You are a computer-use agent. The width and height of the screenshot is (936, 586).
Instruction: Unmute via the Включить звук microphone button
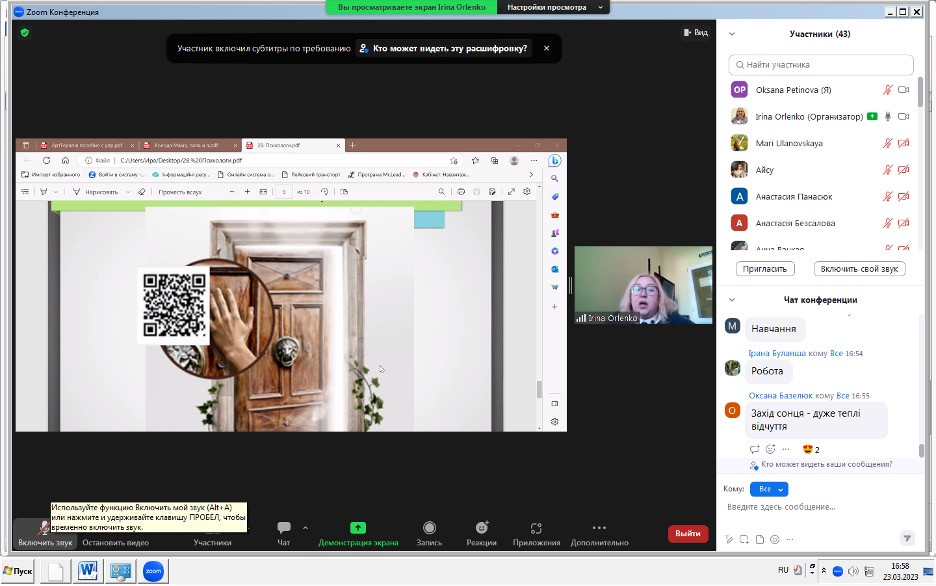44,533
